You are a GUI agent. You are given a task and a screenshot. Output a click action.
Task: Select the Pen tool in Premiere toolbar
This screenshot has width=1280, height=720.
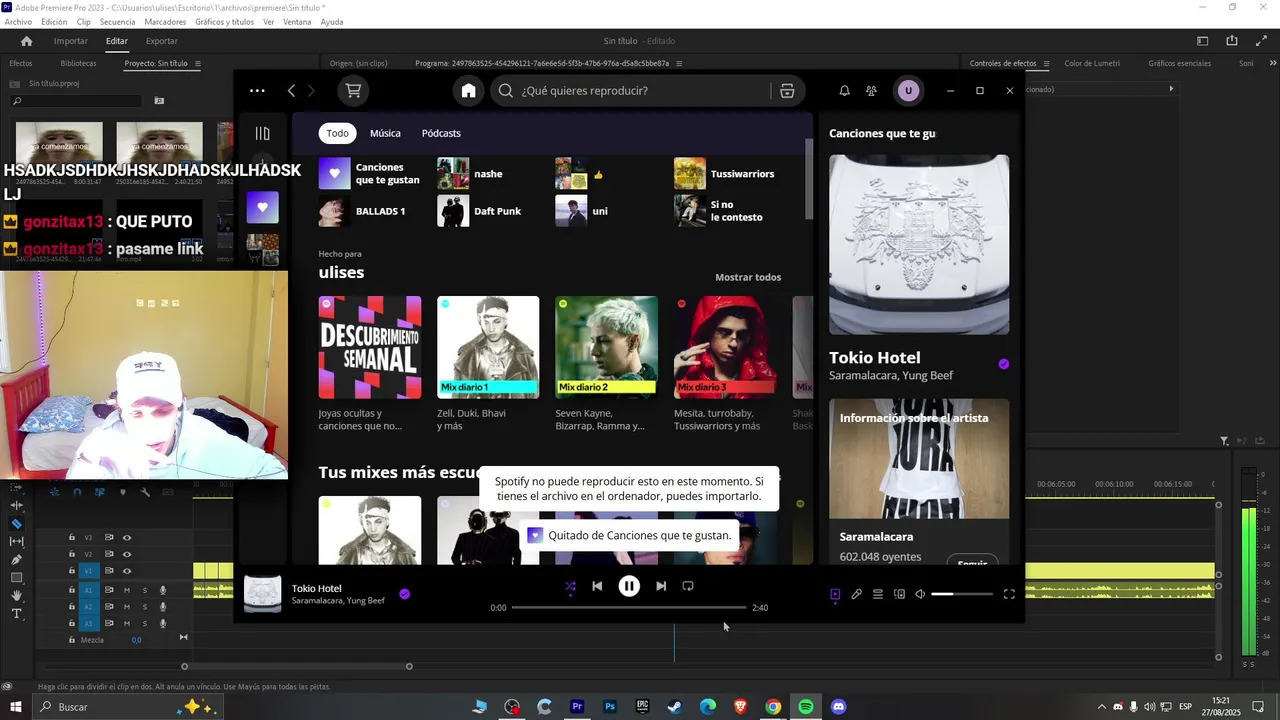tap(16, 559)
